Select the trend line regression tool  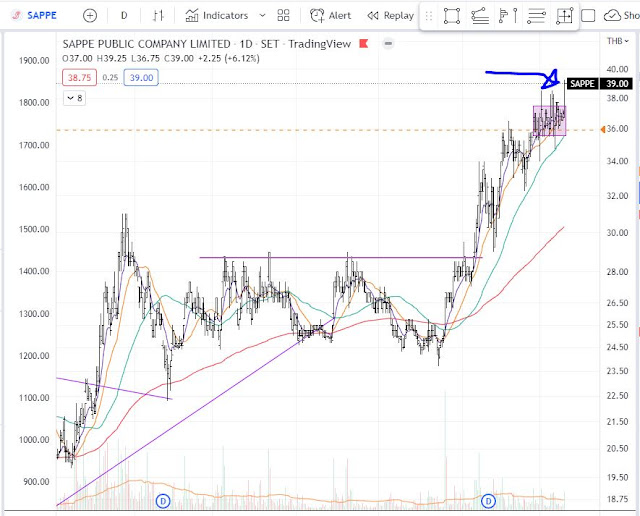480,16
